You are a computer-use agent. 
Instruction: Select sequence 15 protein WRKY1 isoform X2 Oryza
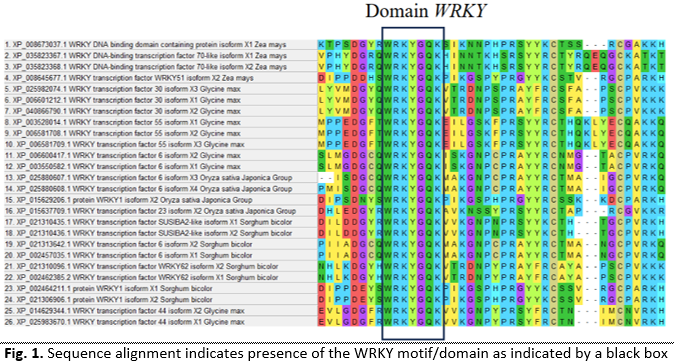128,200
